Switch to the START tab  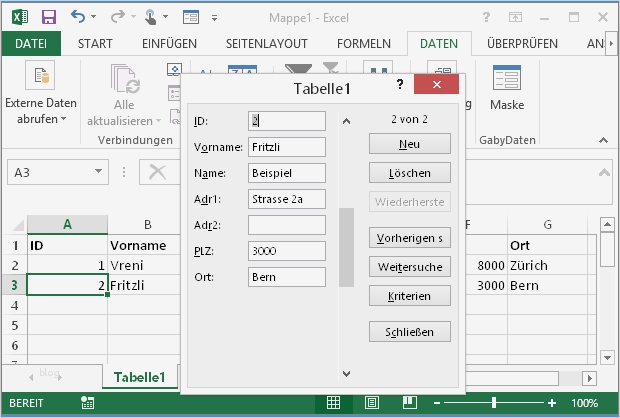coord(95,44)
